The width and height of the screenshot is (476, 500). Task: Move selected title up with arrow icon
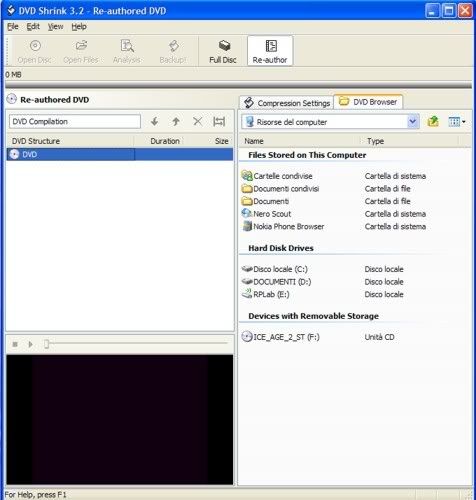pos(176,122)
